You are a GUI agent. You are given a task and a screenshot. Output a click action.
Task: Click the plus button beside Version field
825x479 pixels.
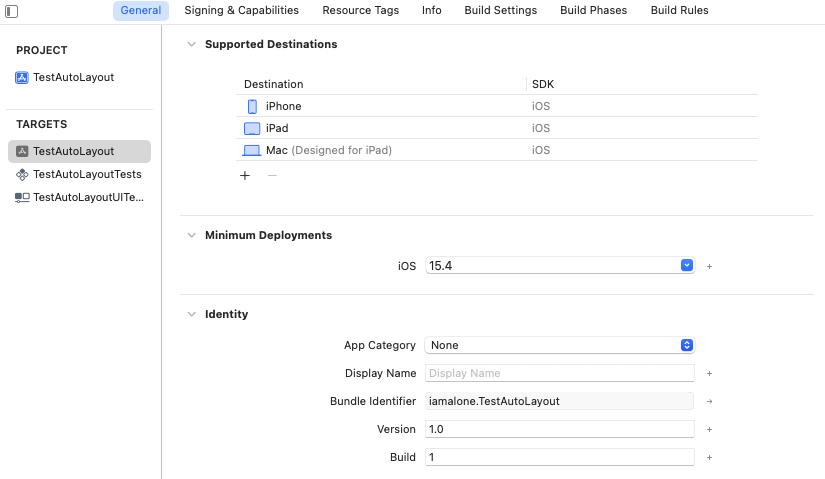pos(709,429)
